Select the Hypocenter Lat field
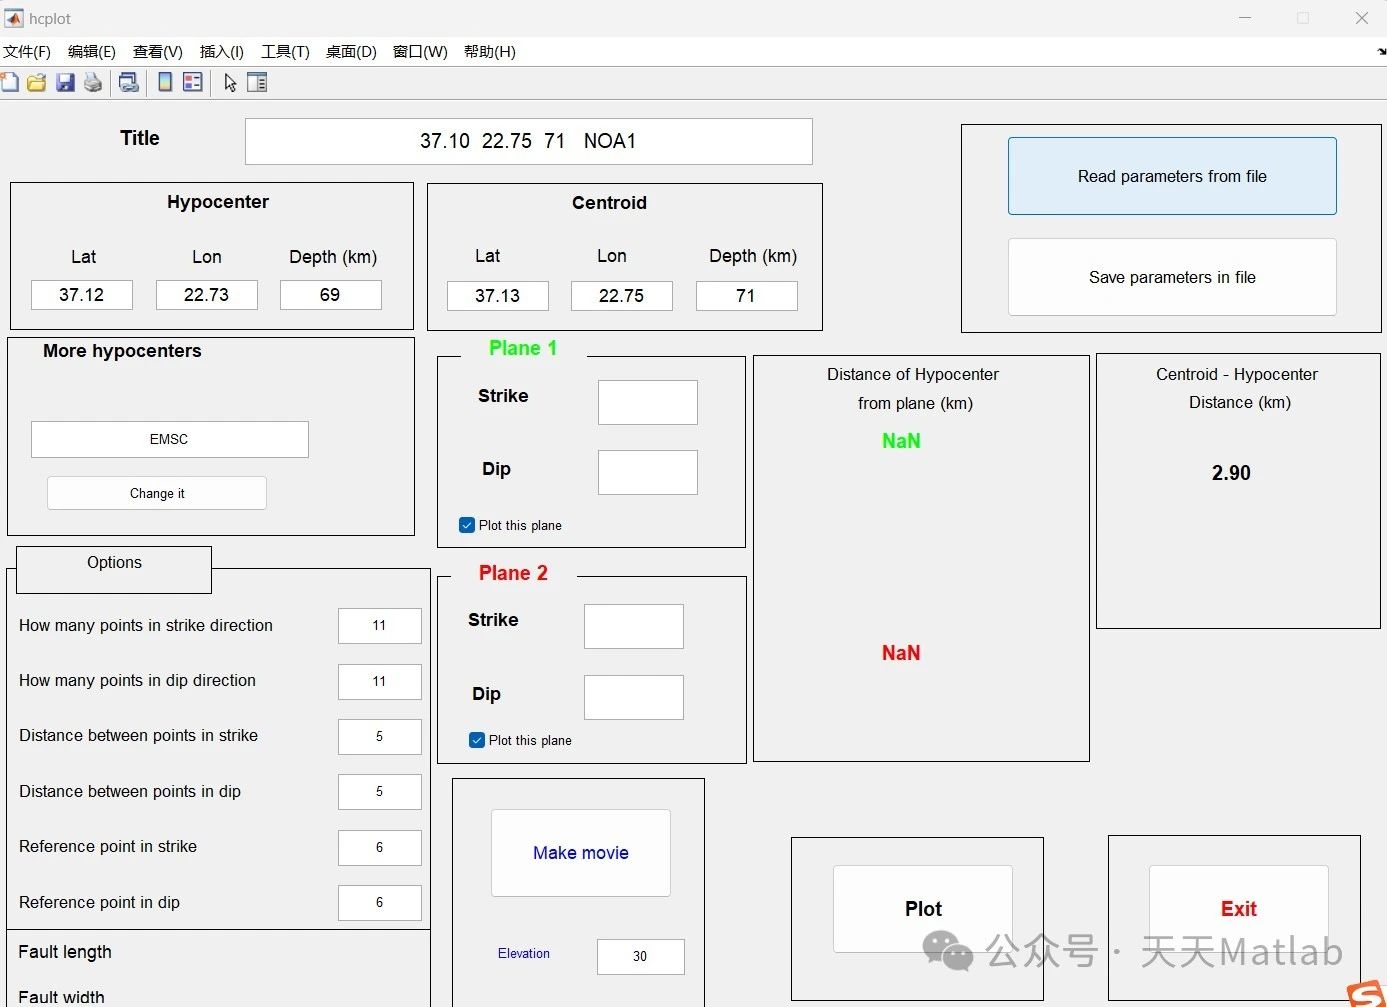1387x1007 pixels. pos(82,295)
